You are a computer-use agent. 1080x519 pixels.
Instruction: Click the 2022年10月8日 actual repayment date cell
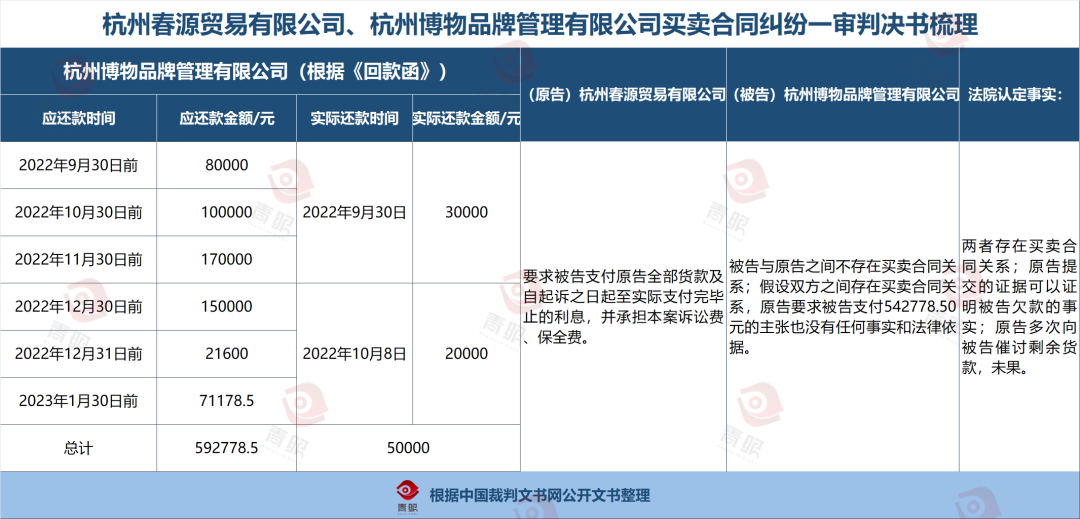(x=354, y=353)
